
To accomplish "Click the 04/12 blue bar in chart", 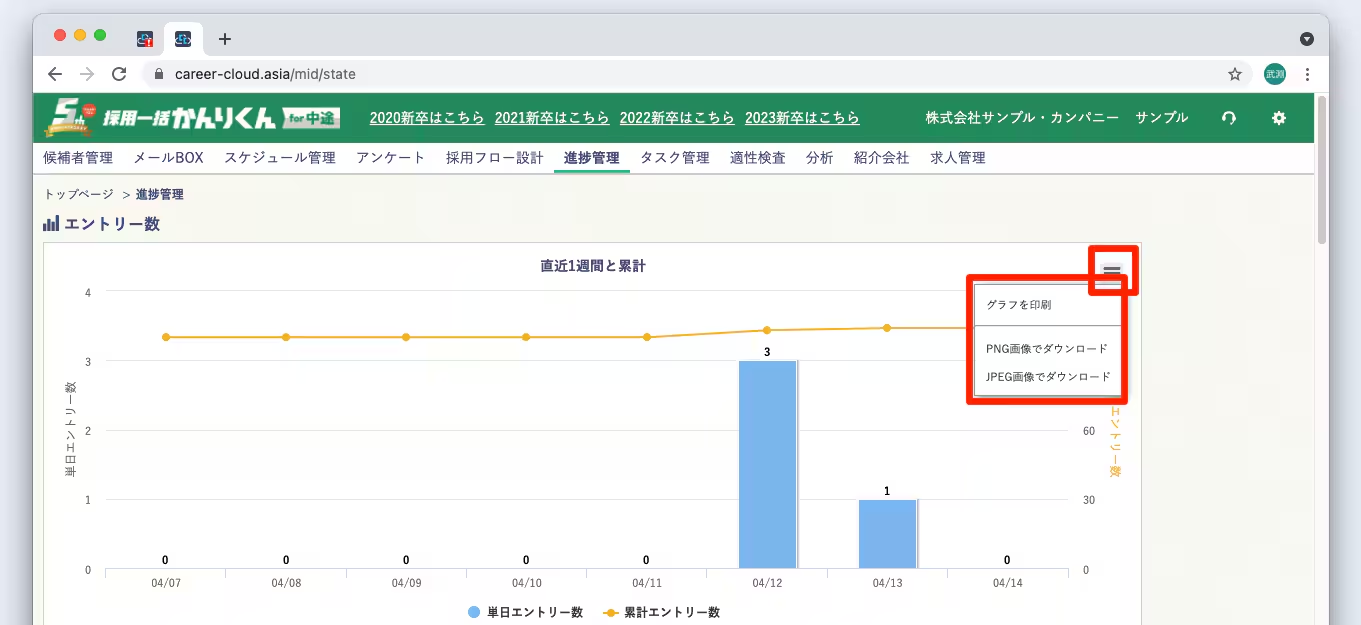I will 767,465.
